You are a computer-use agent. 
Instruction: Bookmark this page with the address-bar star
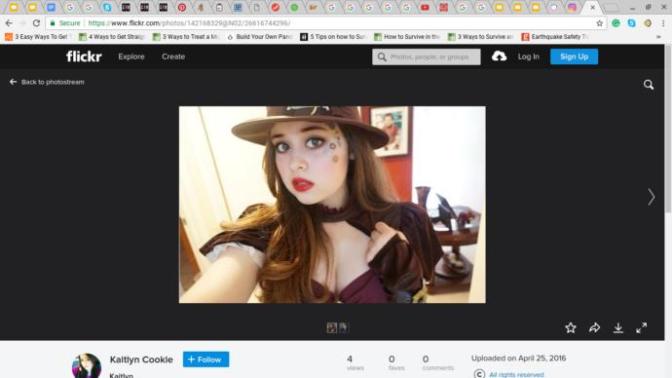pos(600,23)
